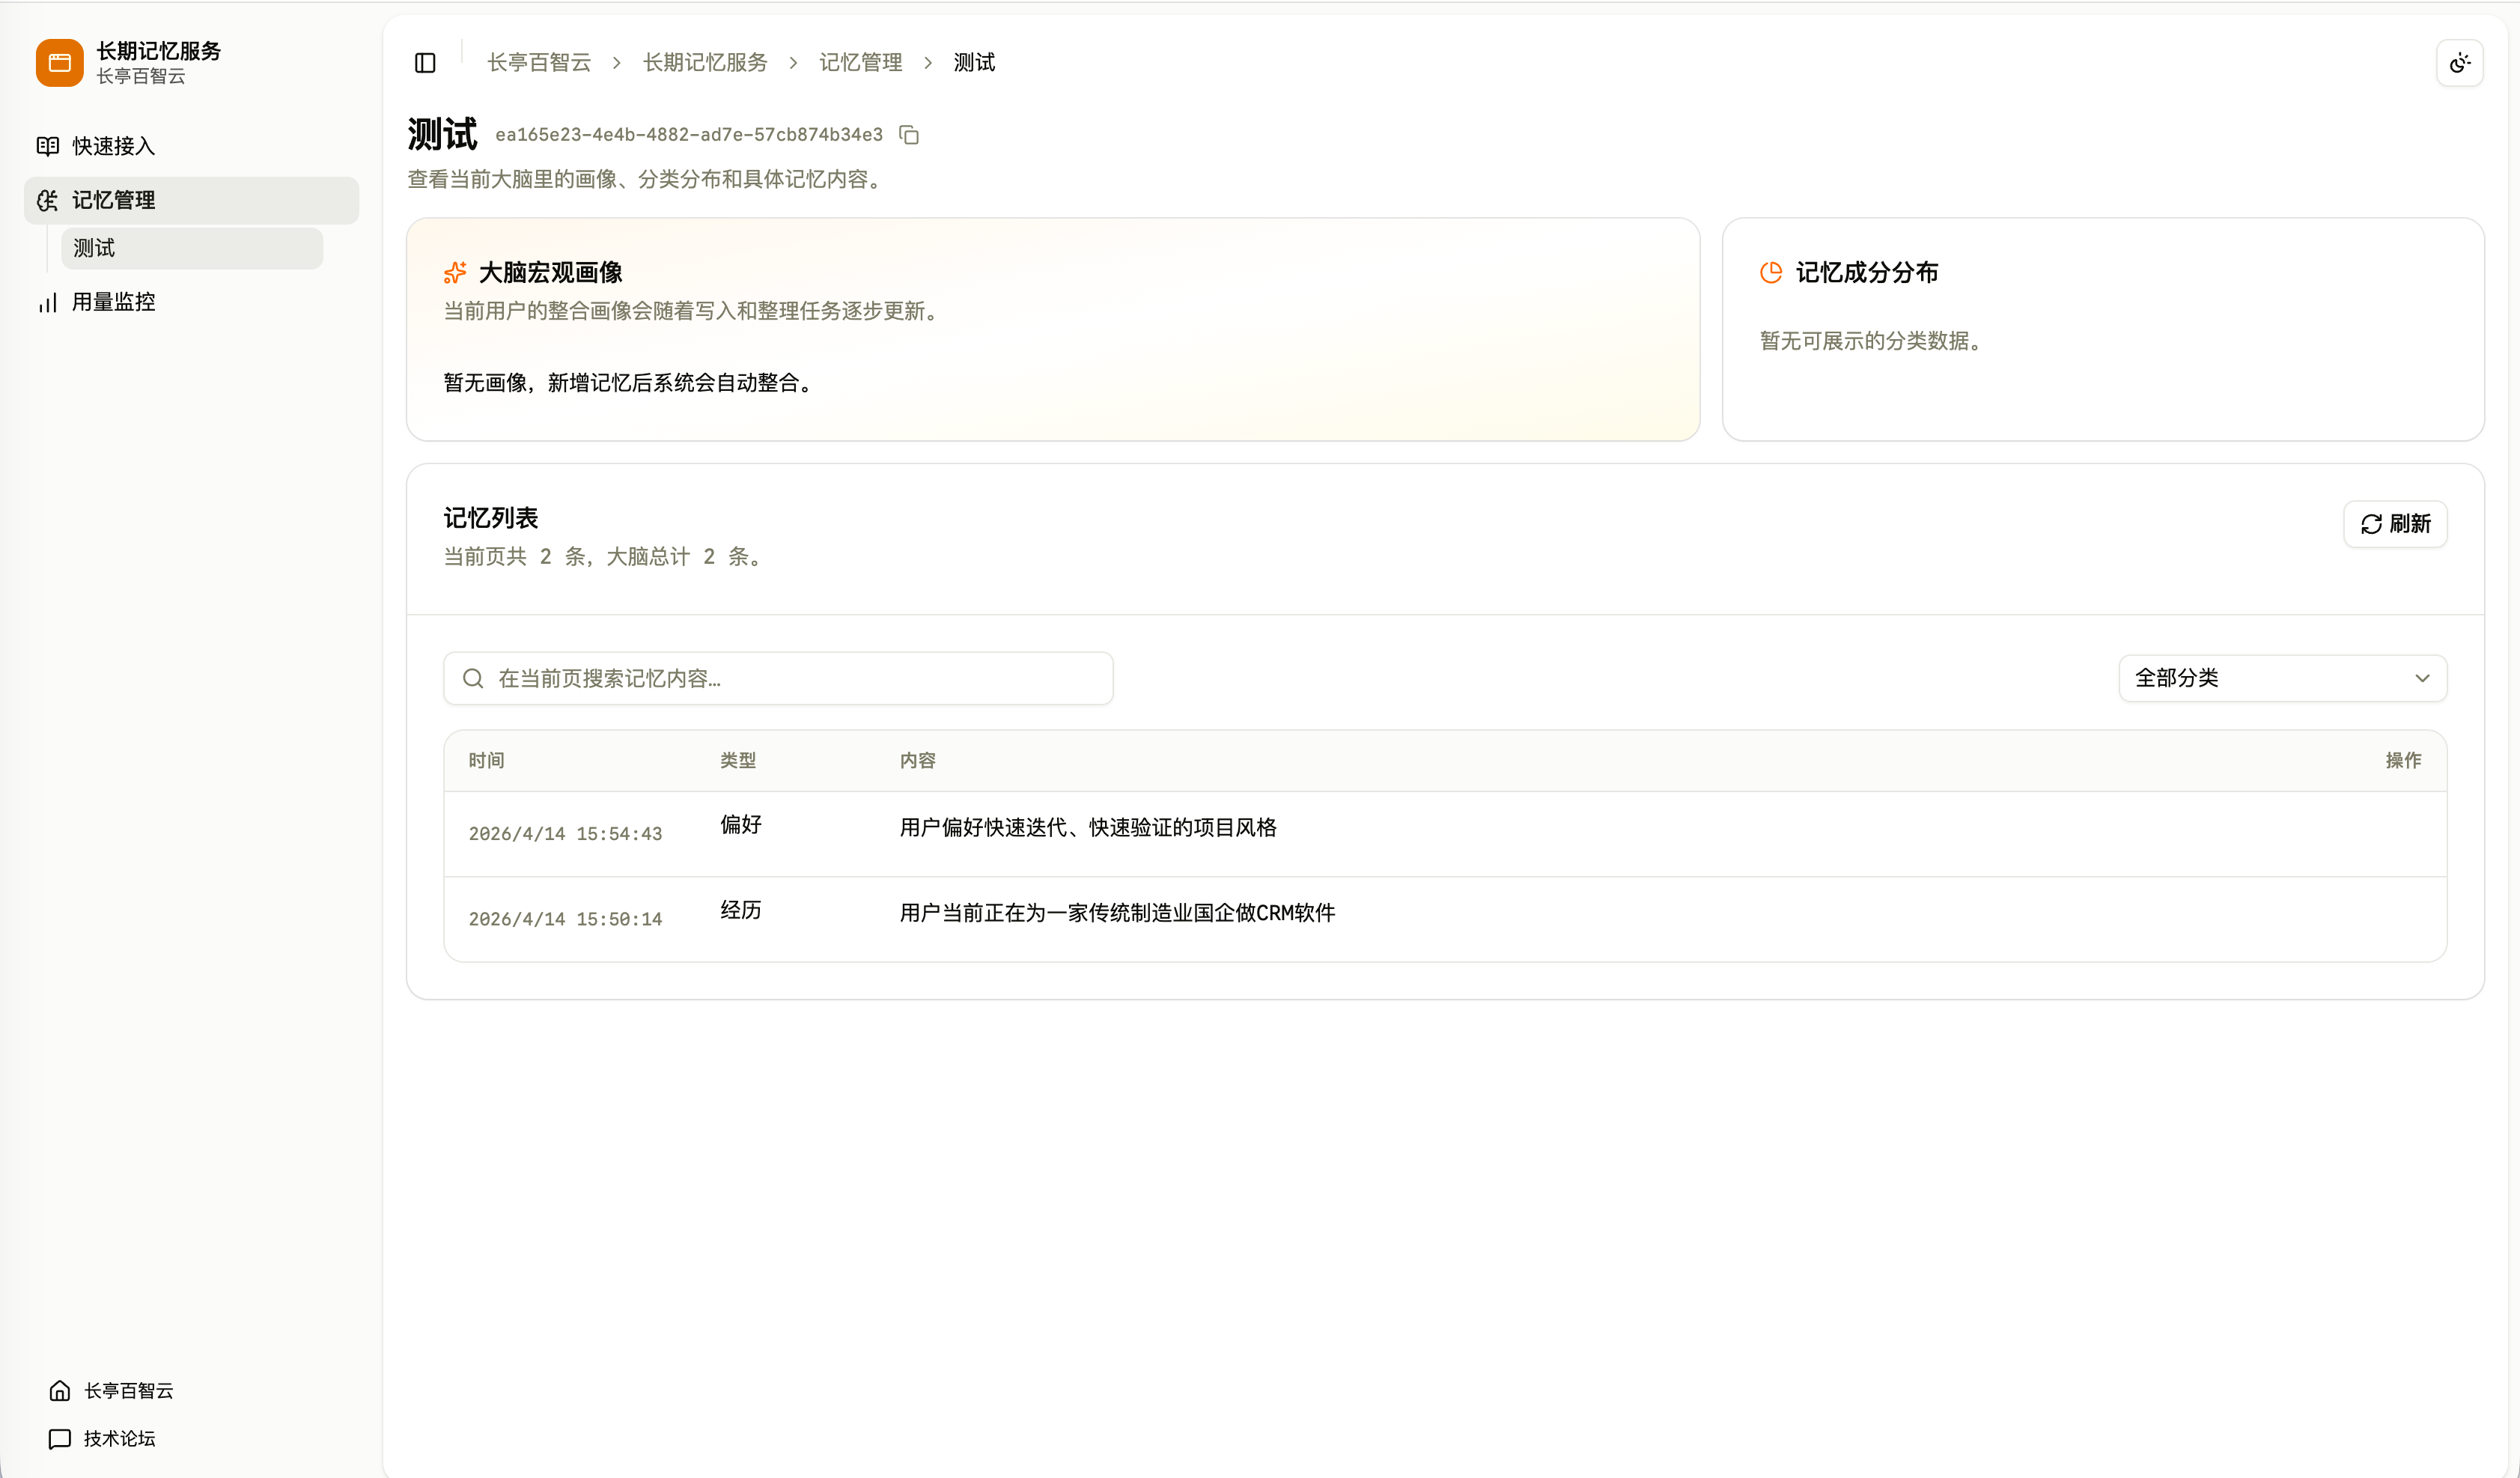Screen dimensions: 2520x1478
Task: Click the 时间 column header
Action: pyautogui.click(x=486, y=761)
